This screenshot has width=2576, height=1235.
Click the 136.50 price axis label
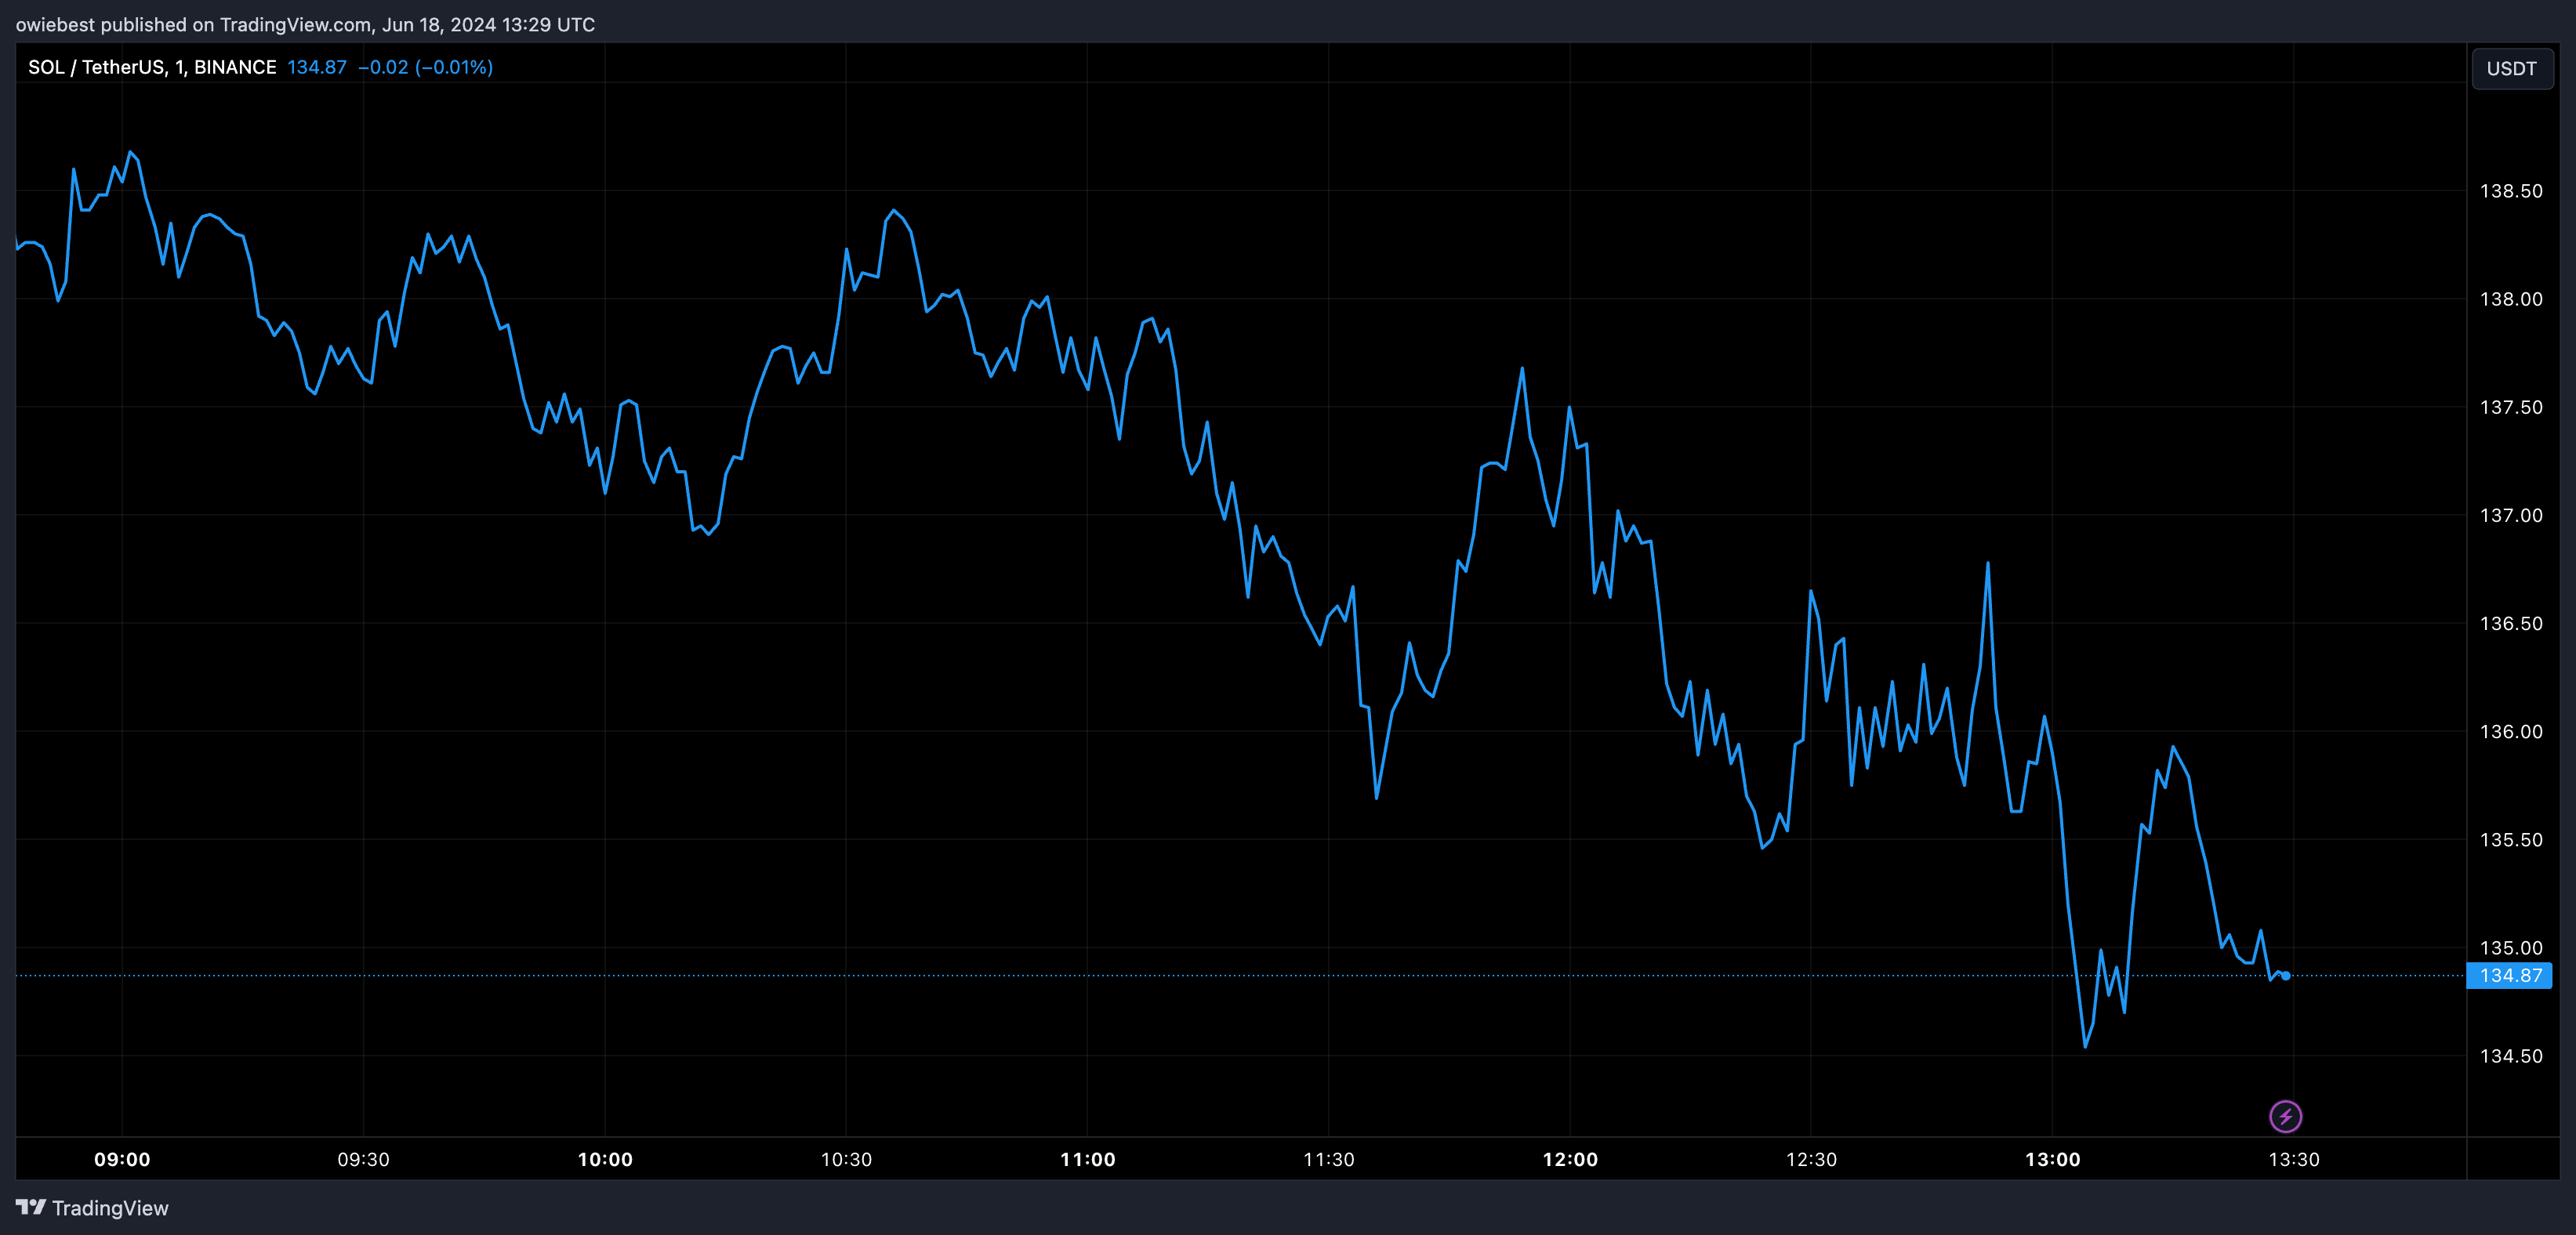(2511, 623)
